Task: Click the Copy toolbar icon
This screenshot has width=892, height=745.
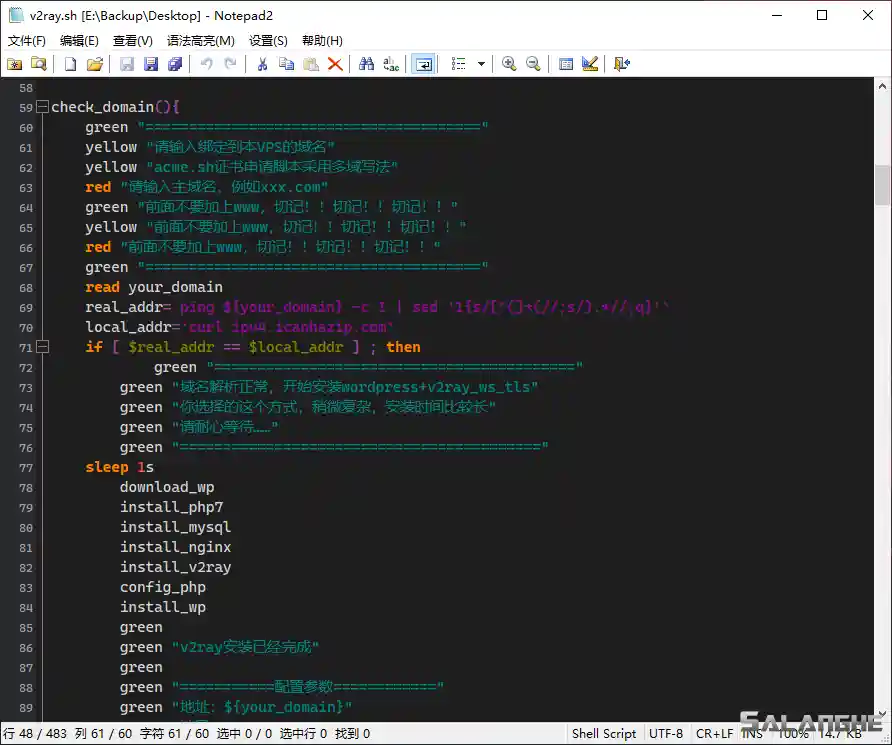Action: (x=285, y=64)
